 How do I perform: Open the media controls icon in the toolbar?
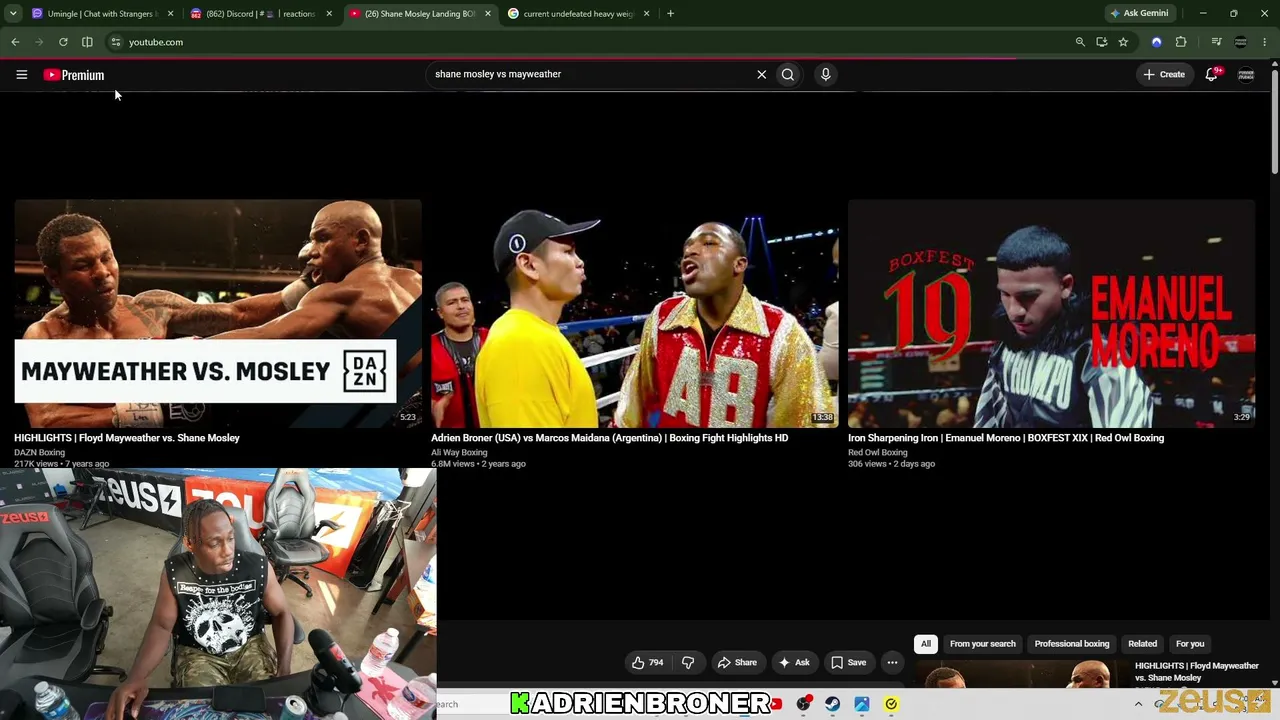(1216, 42)
